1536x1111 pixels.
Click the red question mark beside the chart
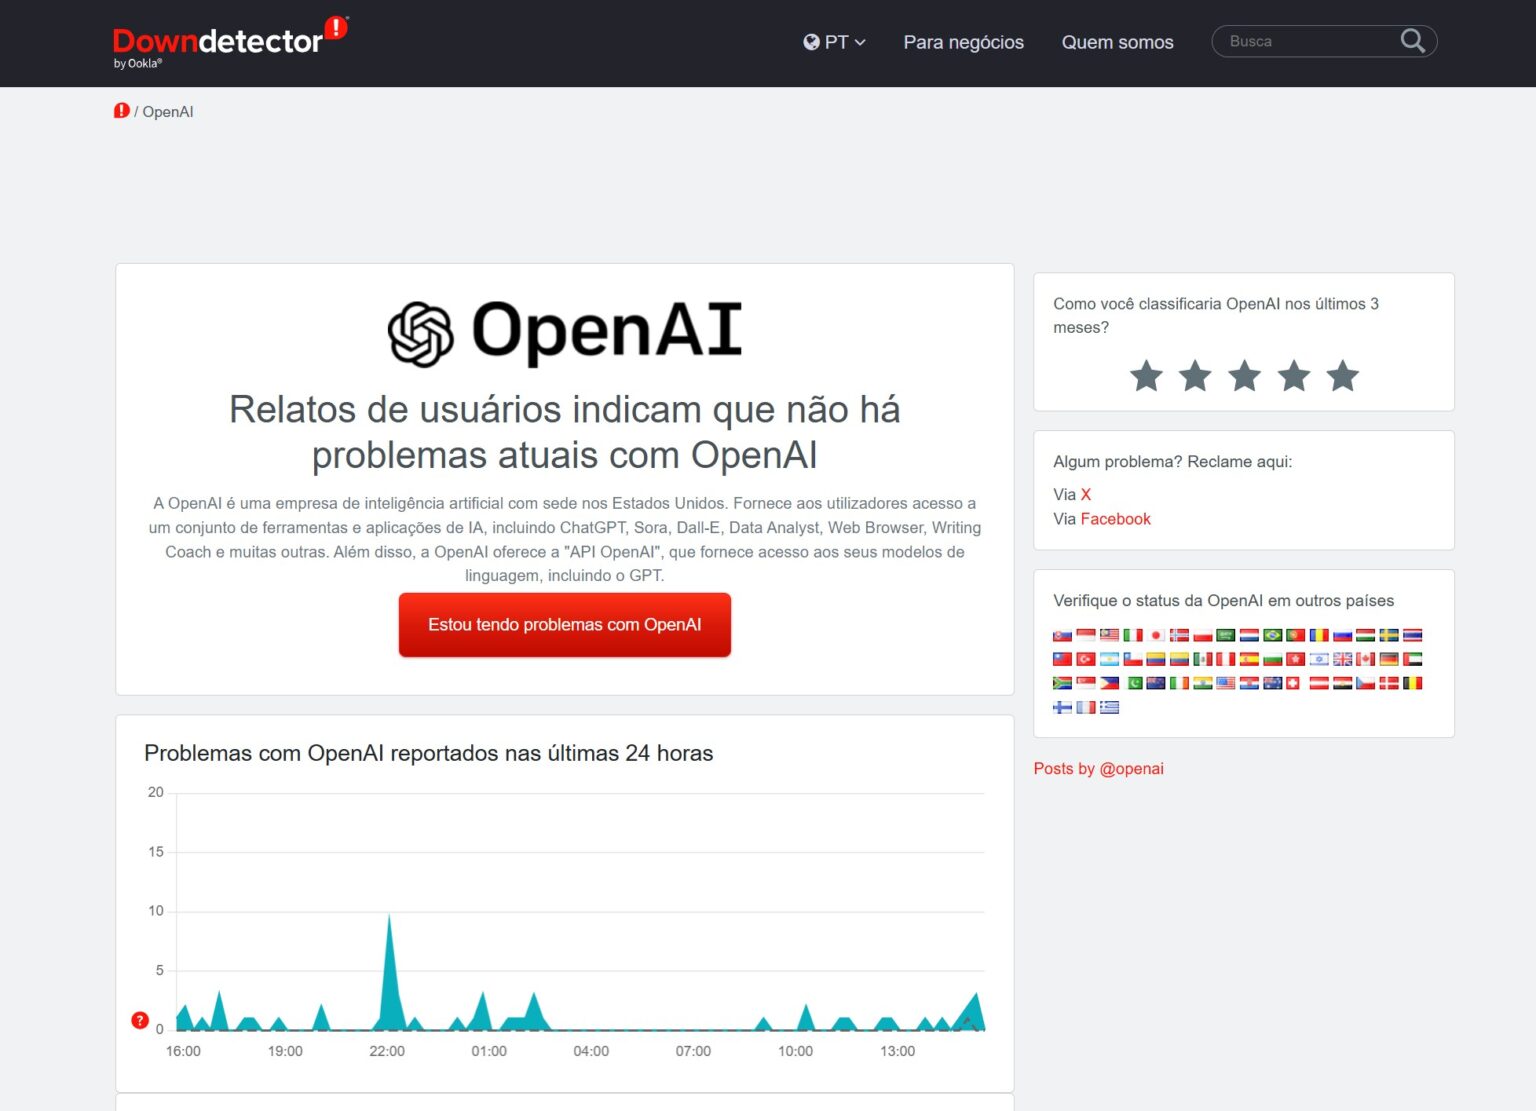tap(140, 1020)
